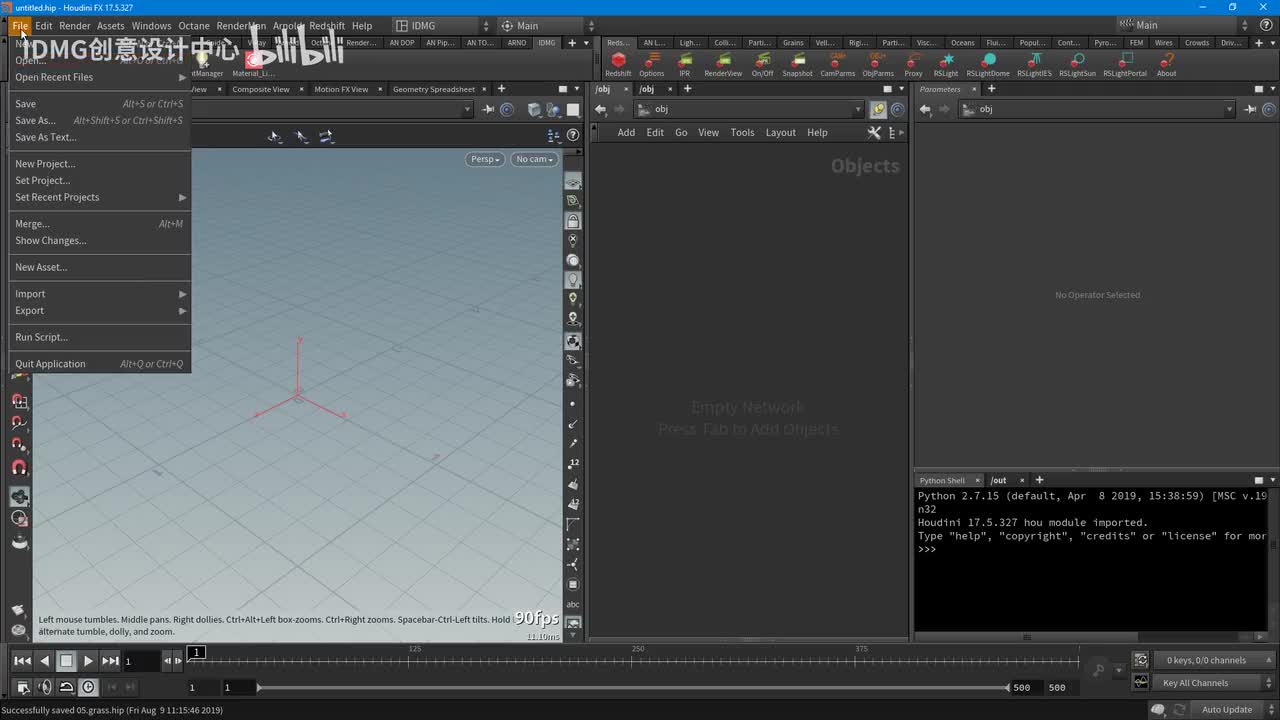Switch to the Geometry Spreadsheet tab

coord(433,89)
